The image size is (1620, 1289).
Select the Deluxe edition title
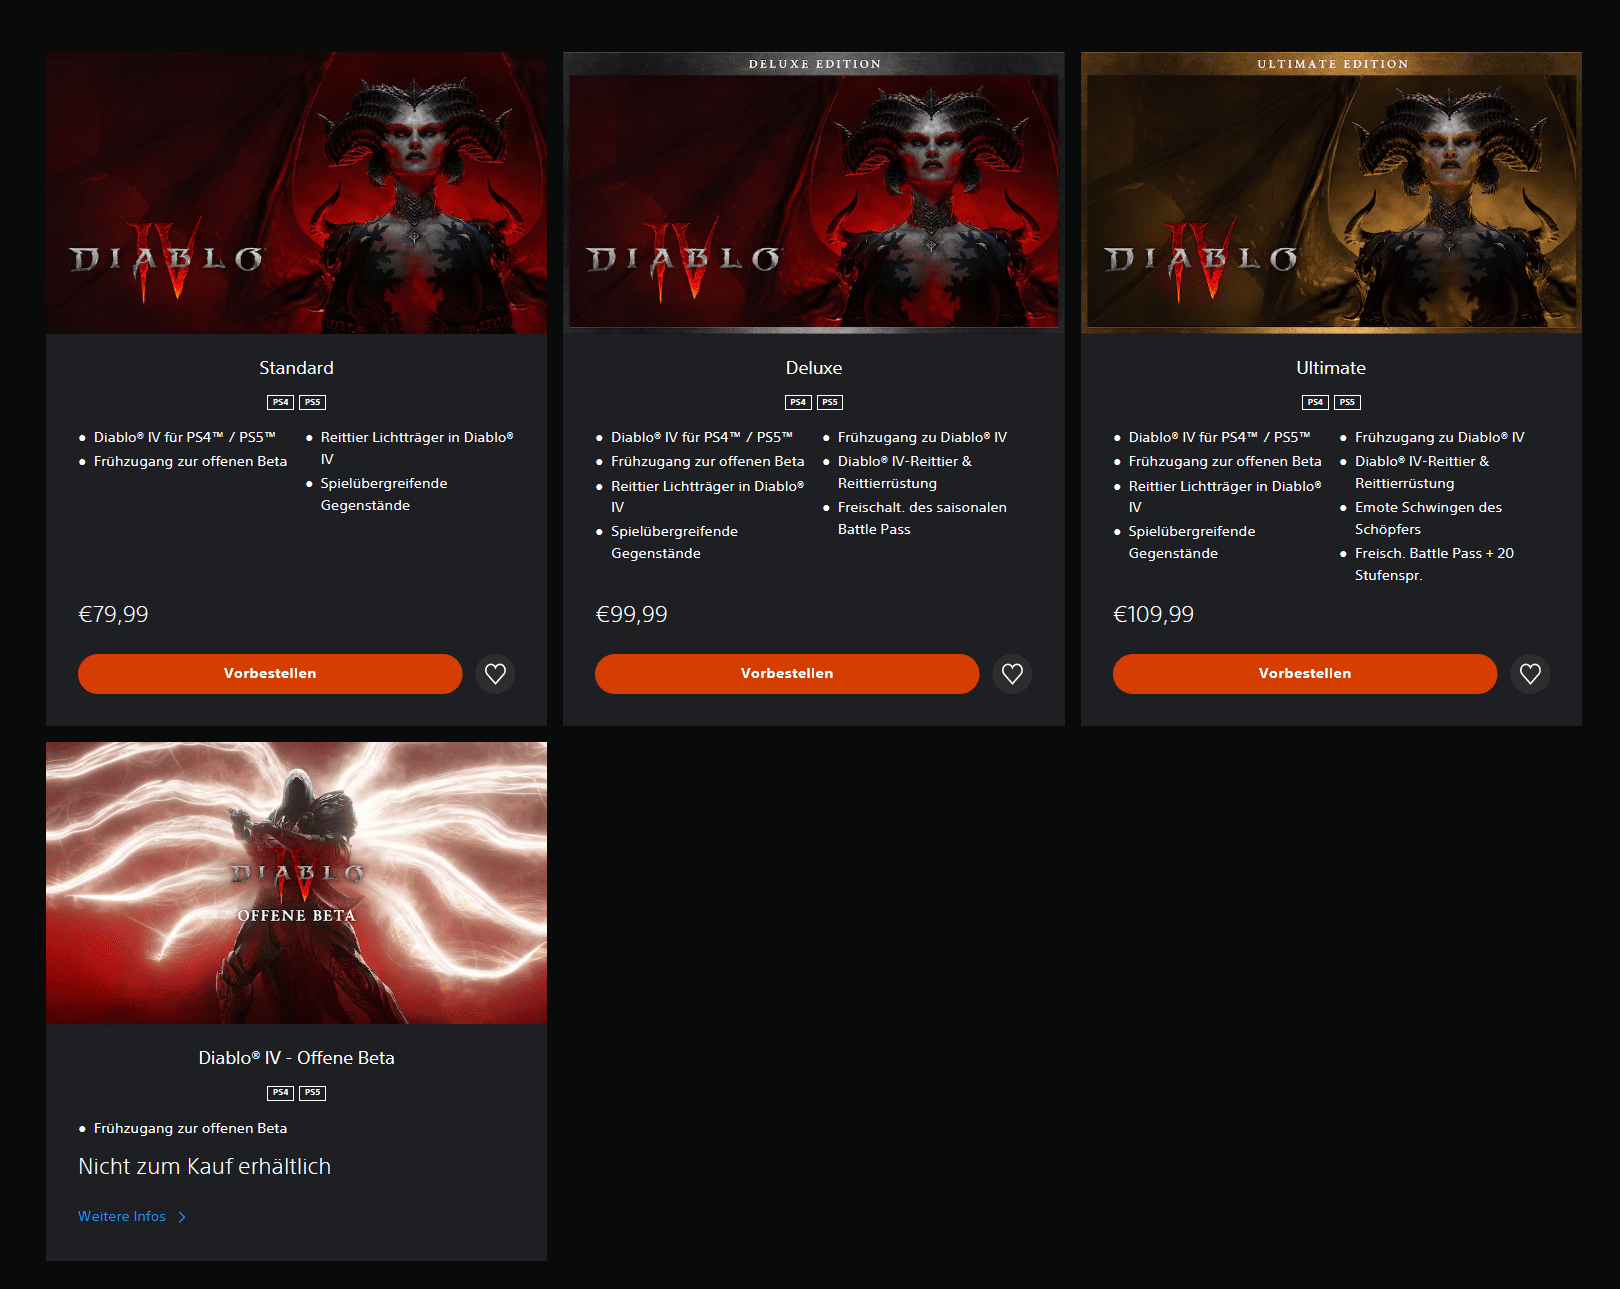[x=814, y=368]
